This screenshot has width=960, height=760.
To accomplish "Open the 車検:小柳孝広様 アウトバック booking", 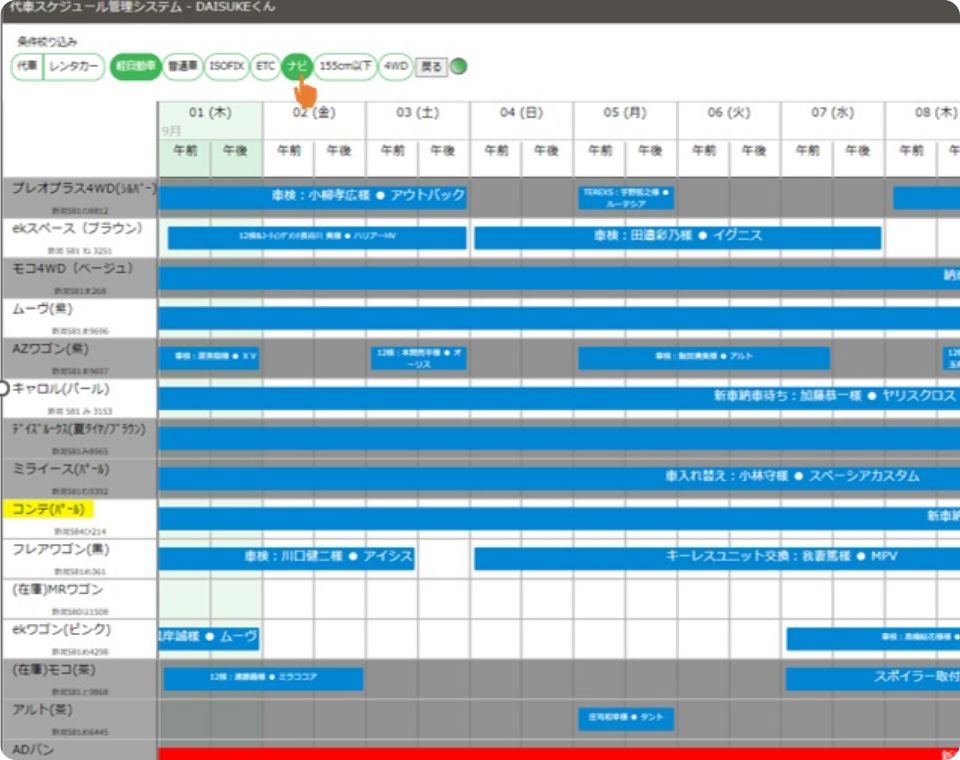I will [312, 198].
